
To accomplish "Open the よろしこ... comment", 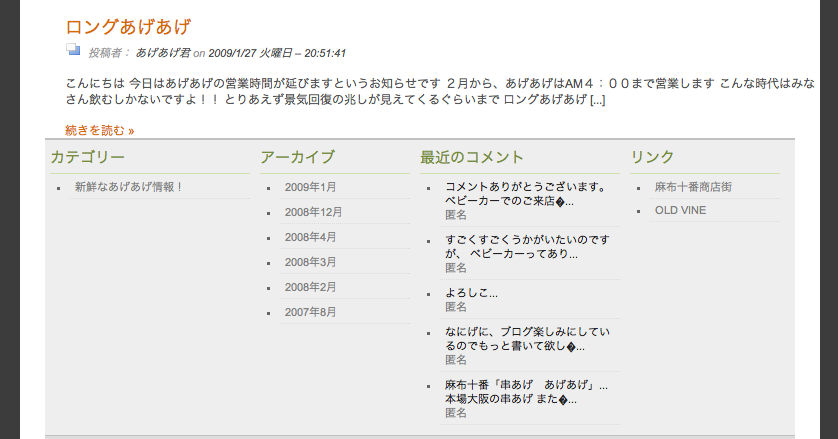I will pos(471,293).
